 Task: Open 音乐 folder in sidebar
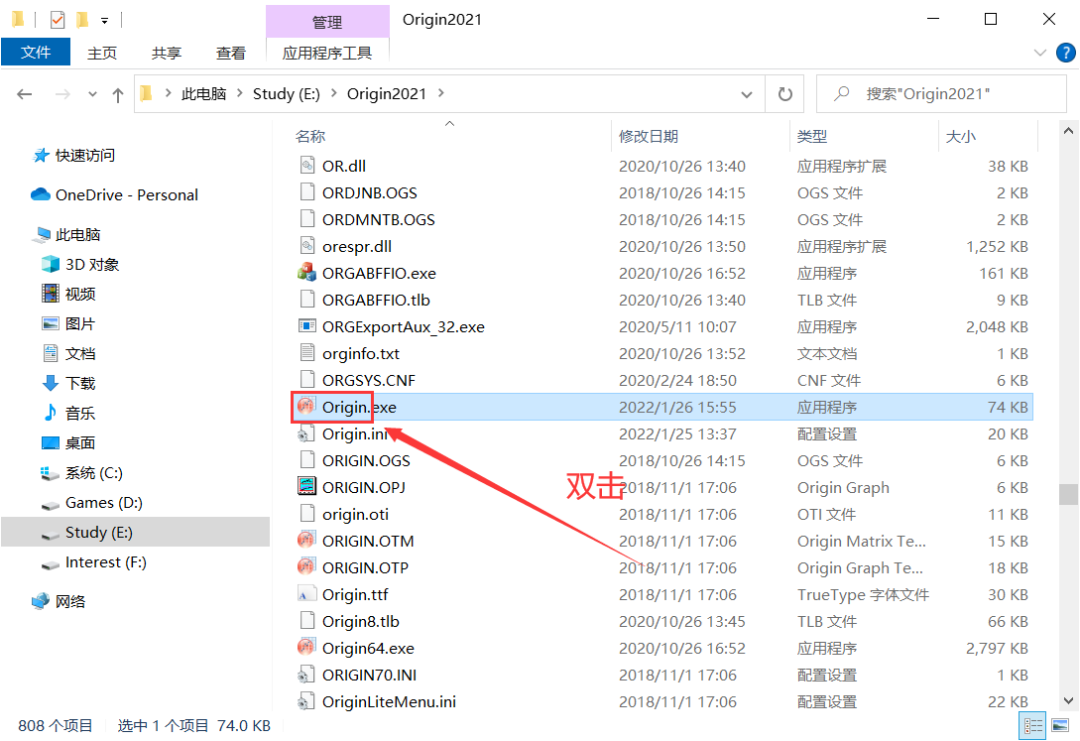tap(69, 413)
